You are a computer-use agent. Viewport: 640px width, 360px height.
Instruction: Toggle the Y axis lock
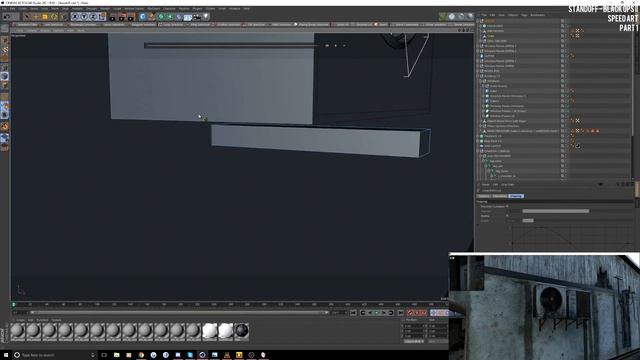[x=84, y=17]
